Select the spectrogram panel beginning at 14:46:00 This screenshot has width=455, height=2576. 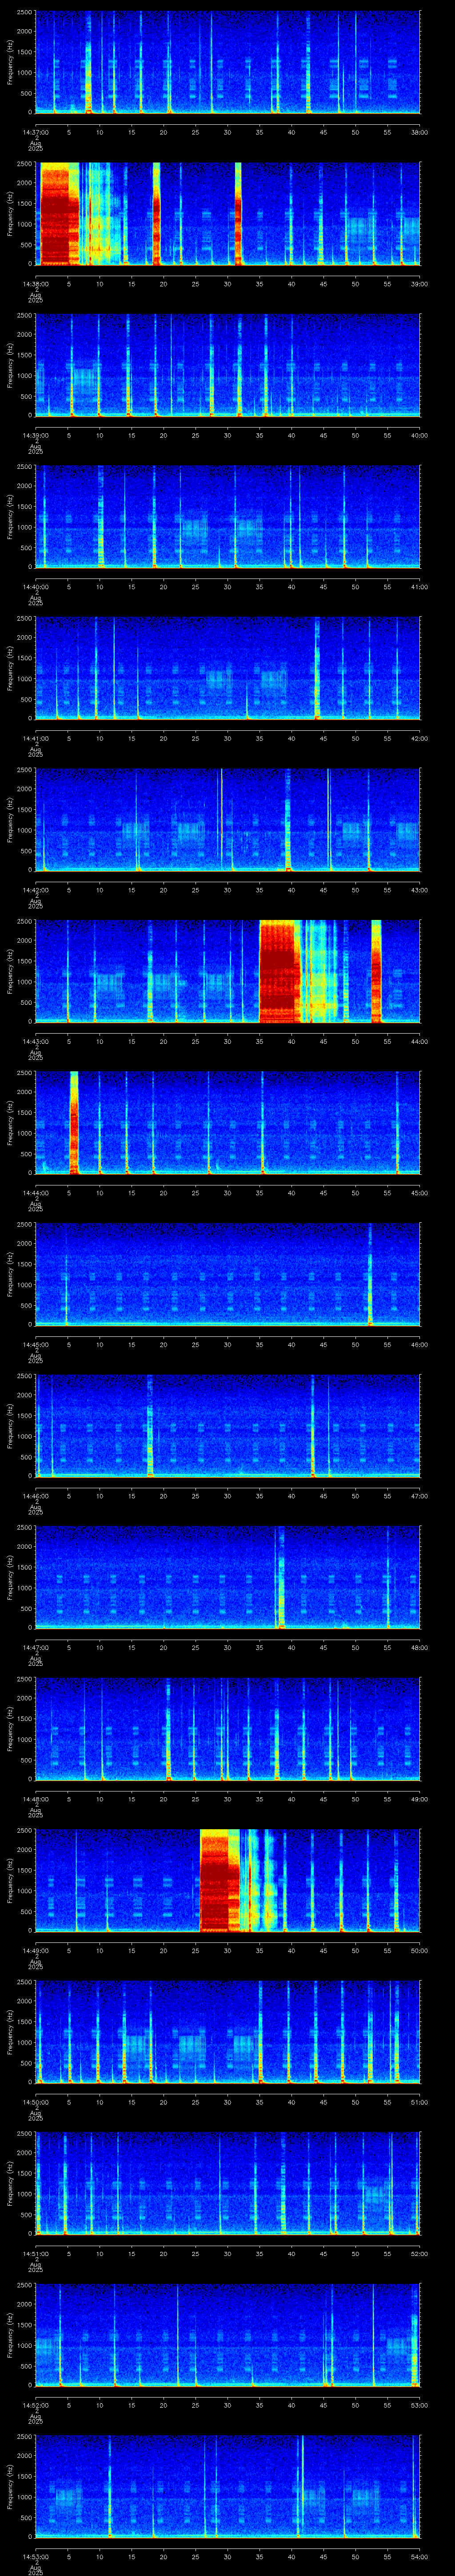pos(228,1426)
